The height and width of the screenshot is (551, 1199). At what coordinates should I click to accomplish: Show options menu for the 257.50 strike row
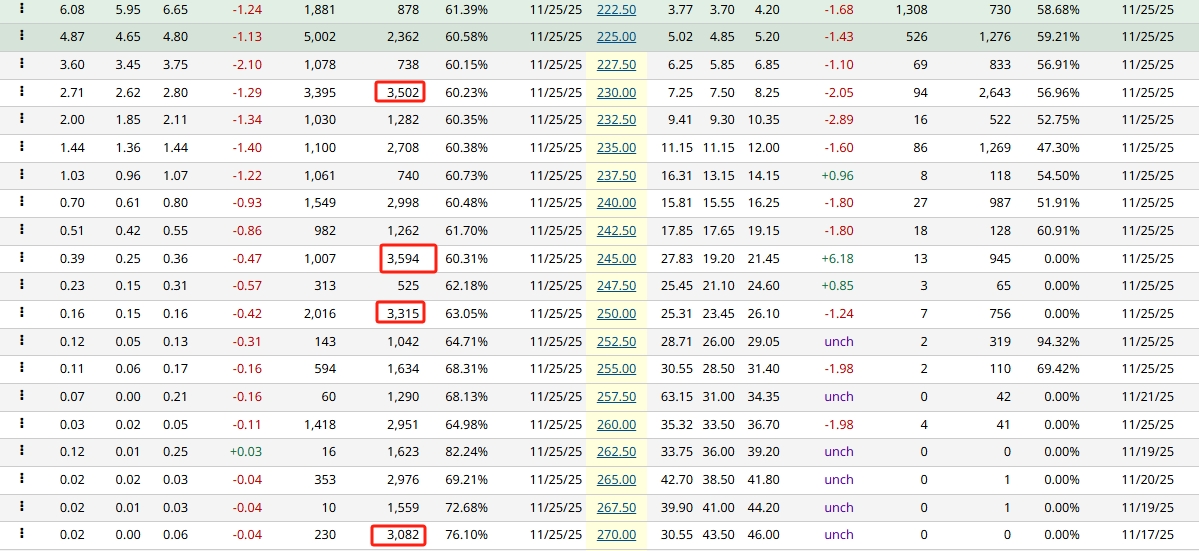point(21,396)
